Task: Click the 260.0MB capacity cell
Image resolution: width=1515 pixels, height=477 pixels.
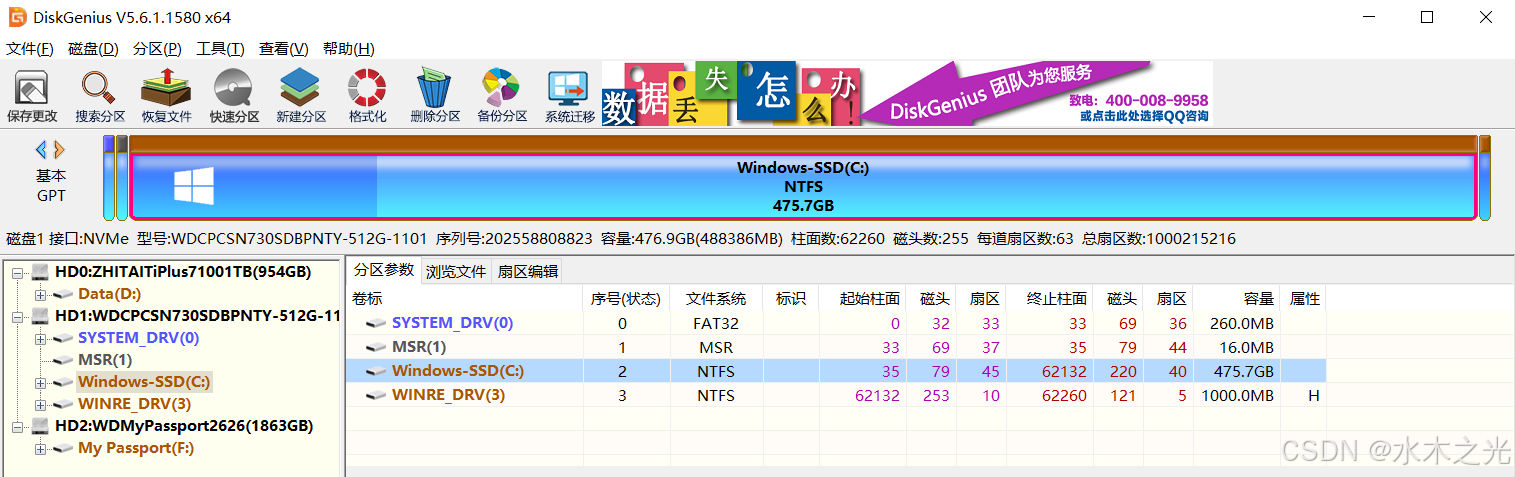Action: pos(1237,323)
